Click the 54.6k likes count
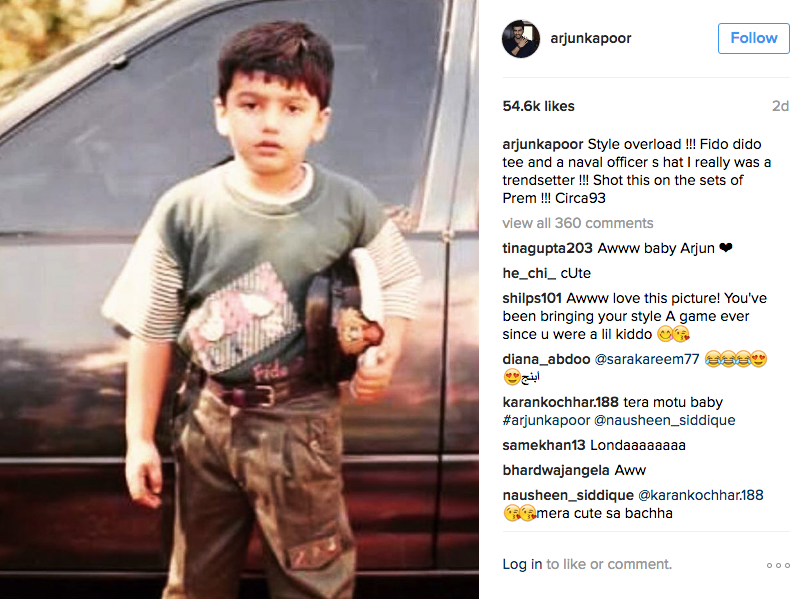Viewport: 797px width, 599px height. [538, 106]
